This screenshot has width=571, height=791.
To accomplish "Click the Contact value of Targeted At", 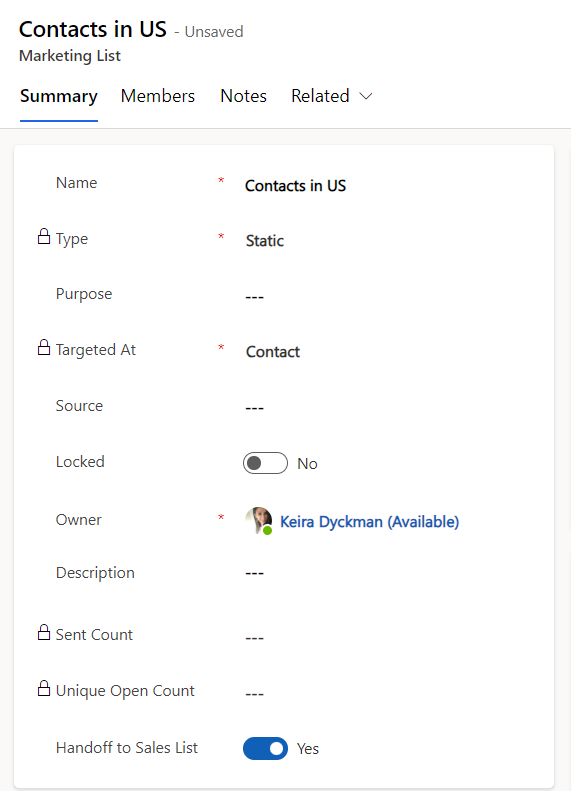I will [x=273, y=352].
